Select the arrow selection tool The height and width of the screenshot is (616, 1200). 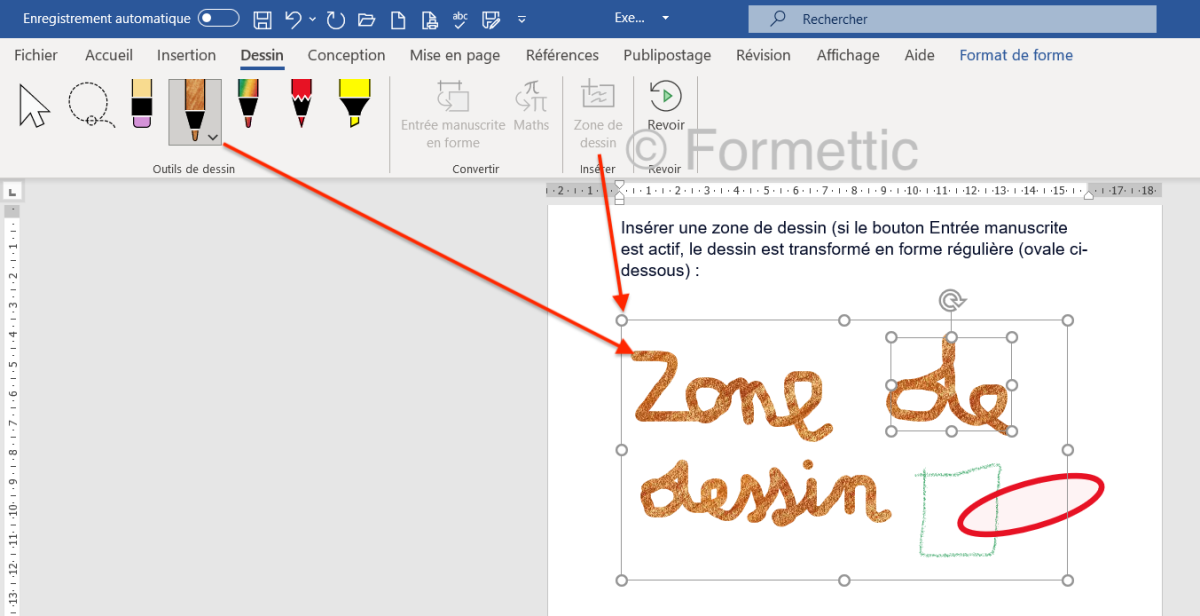(34, 106)
